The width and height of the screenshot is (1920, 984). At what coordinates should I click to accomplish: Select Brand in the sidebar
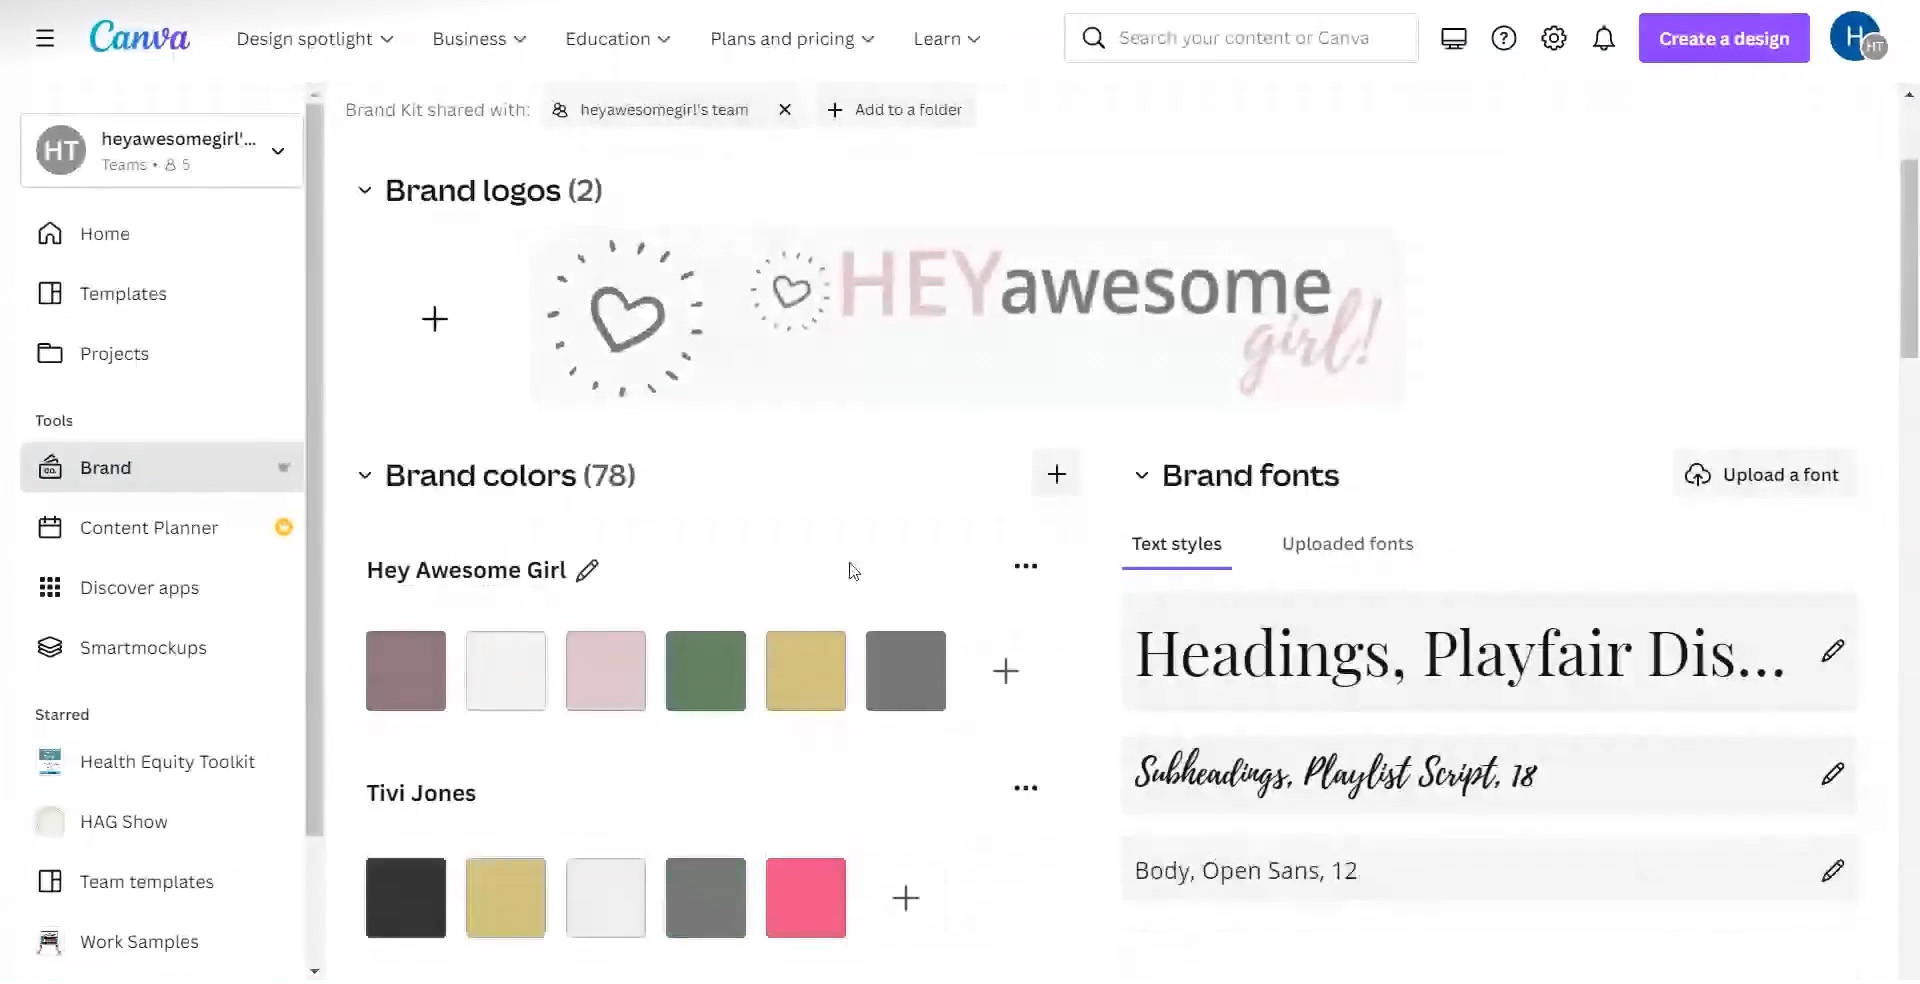(x=162, y=468)
